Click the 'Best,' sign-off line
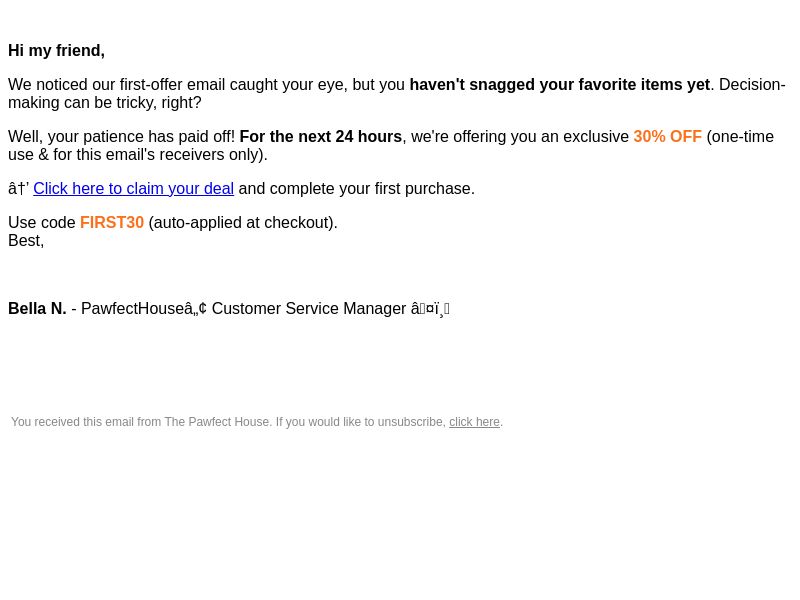This screenshot has height=600, width=800. click(26, 240)
